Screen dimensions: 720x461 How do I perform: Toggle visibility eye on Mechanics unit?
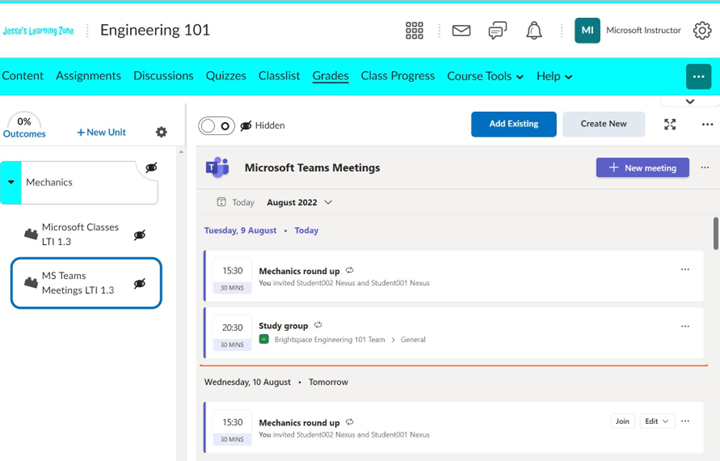click(152, 167)
